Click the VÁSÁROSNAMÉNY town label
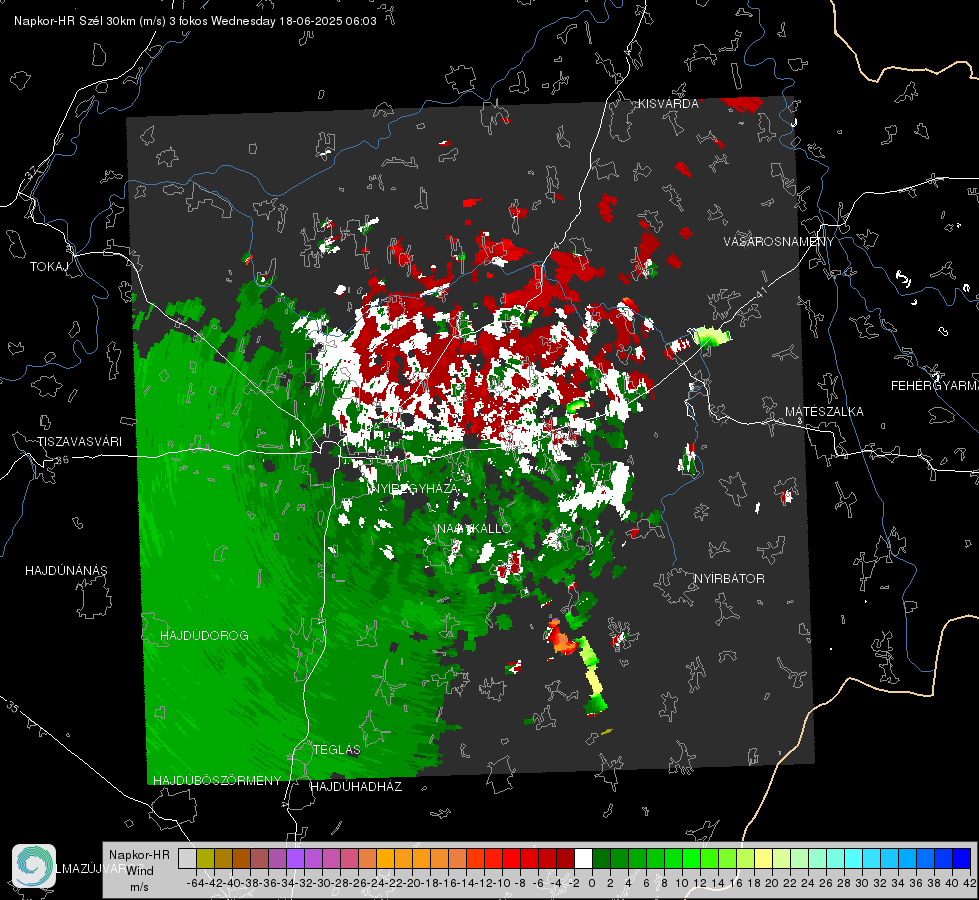This screenshot has width=979, height=900. (779, 241)
